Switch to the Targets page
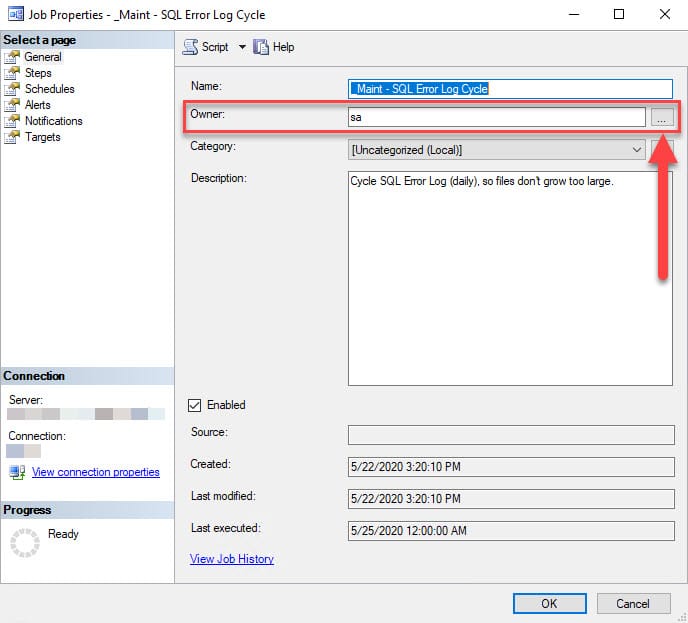The height and width of the screenshot is (623, 688). pos(43,137)
